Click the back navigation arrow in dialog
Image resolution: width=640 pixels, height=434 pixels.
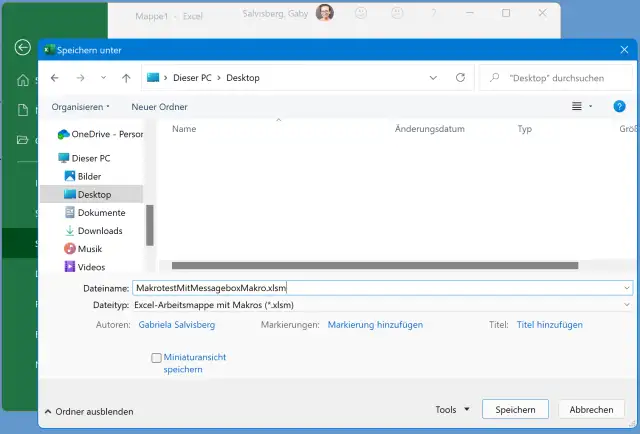pyautogui.click(x=54, y=77)
